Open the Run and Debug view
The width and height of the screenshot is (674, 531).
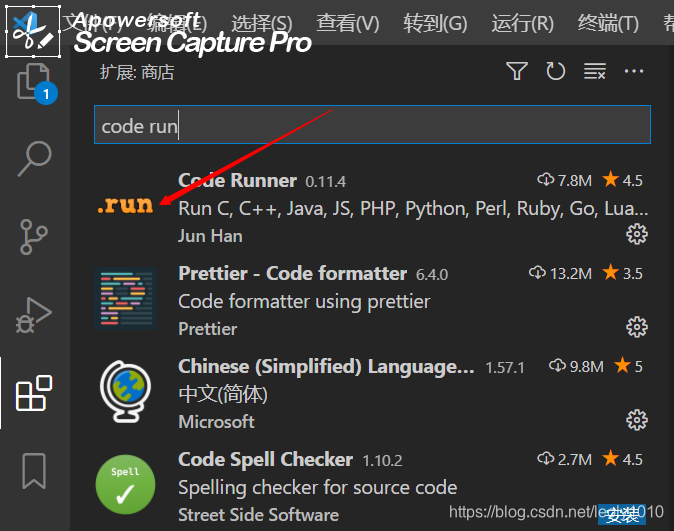(34, 315)
